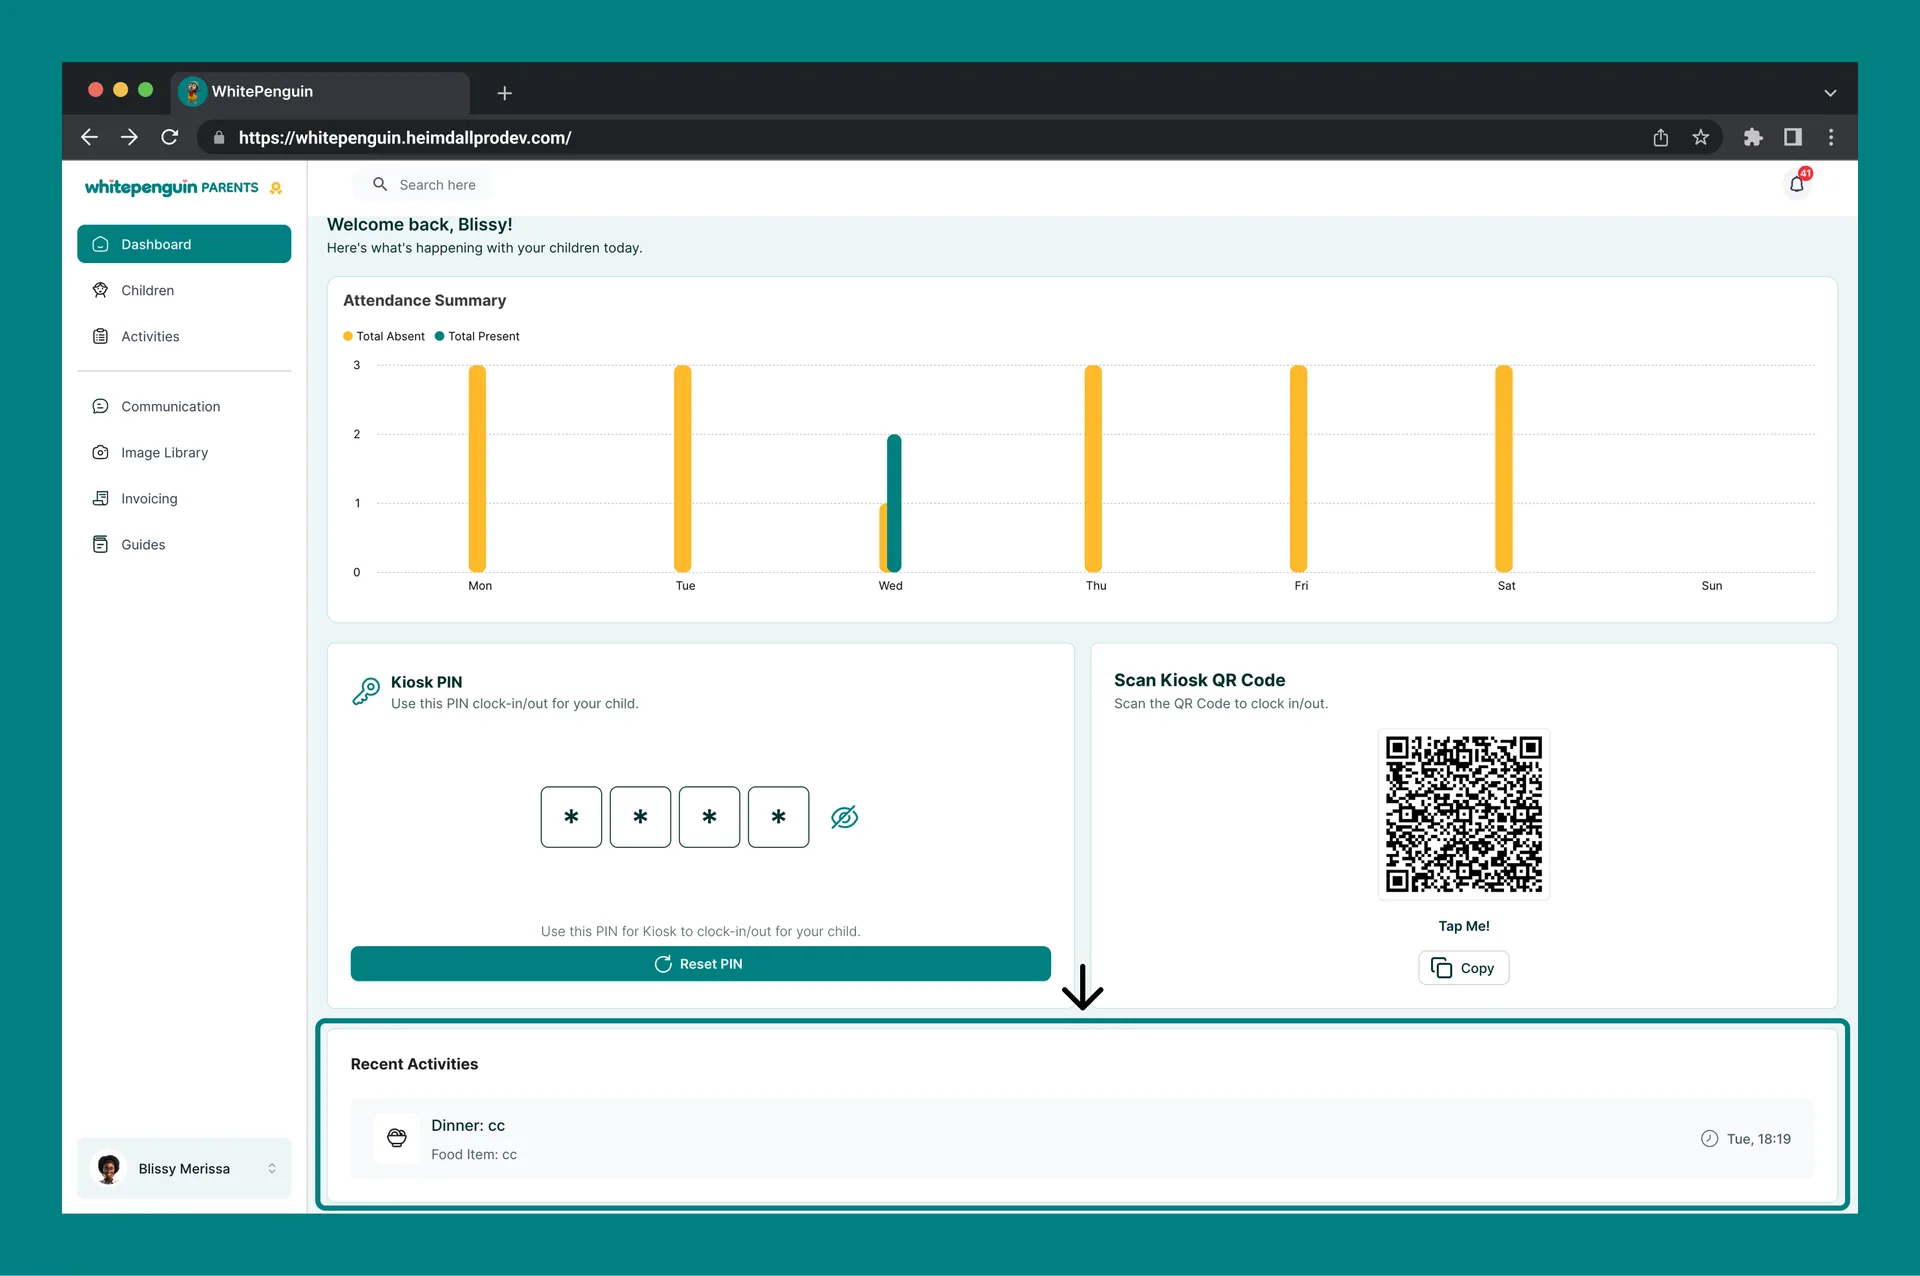Click the Dinner bowl icon in Recent Activities
1920x1276 pixels.
click(x=397, y=1138)
